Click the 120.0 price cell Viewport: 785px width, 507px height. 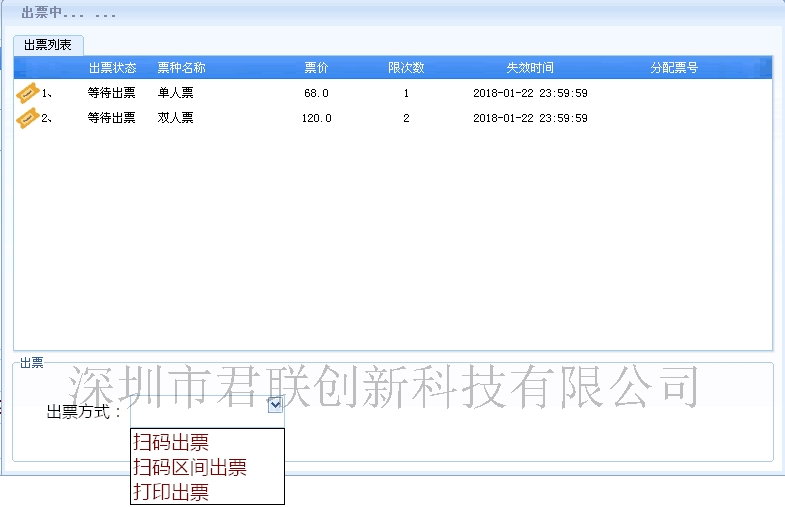point(316,118)
